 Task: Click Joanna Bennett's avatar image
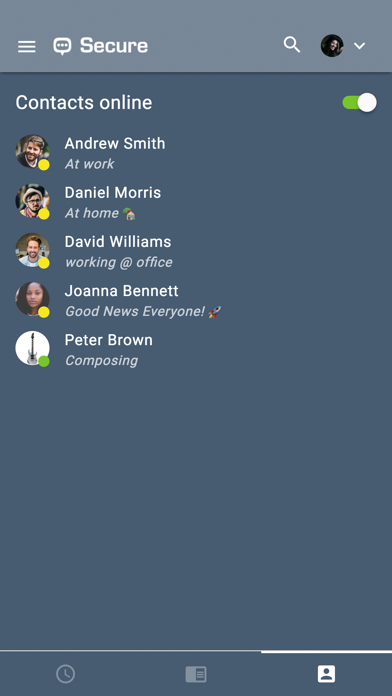click(32, 299)
